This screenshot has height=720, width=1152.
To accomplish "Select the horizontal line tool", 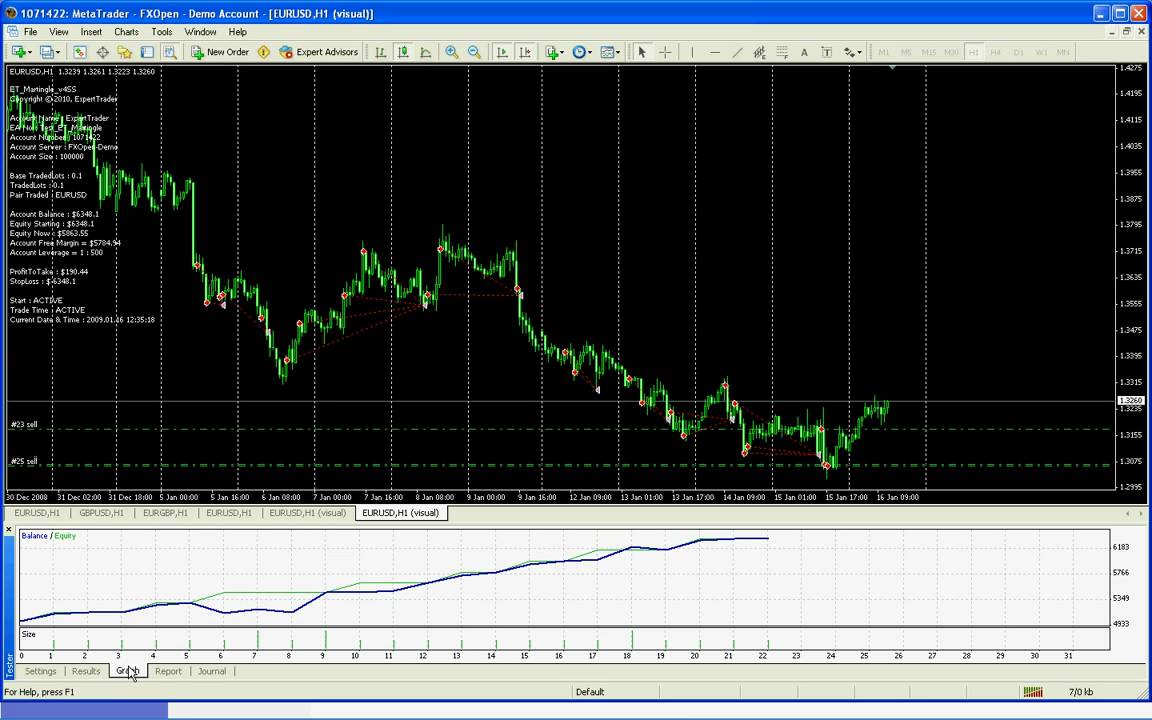I will 715,52.
